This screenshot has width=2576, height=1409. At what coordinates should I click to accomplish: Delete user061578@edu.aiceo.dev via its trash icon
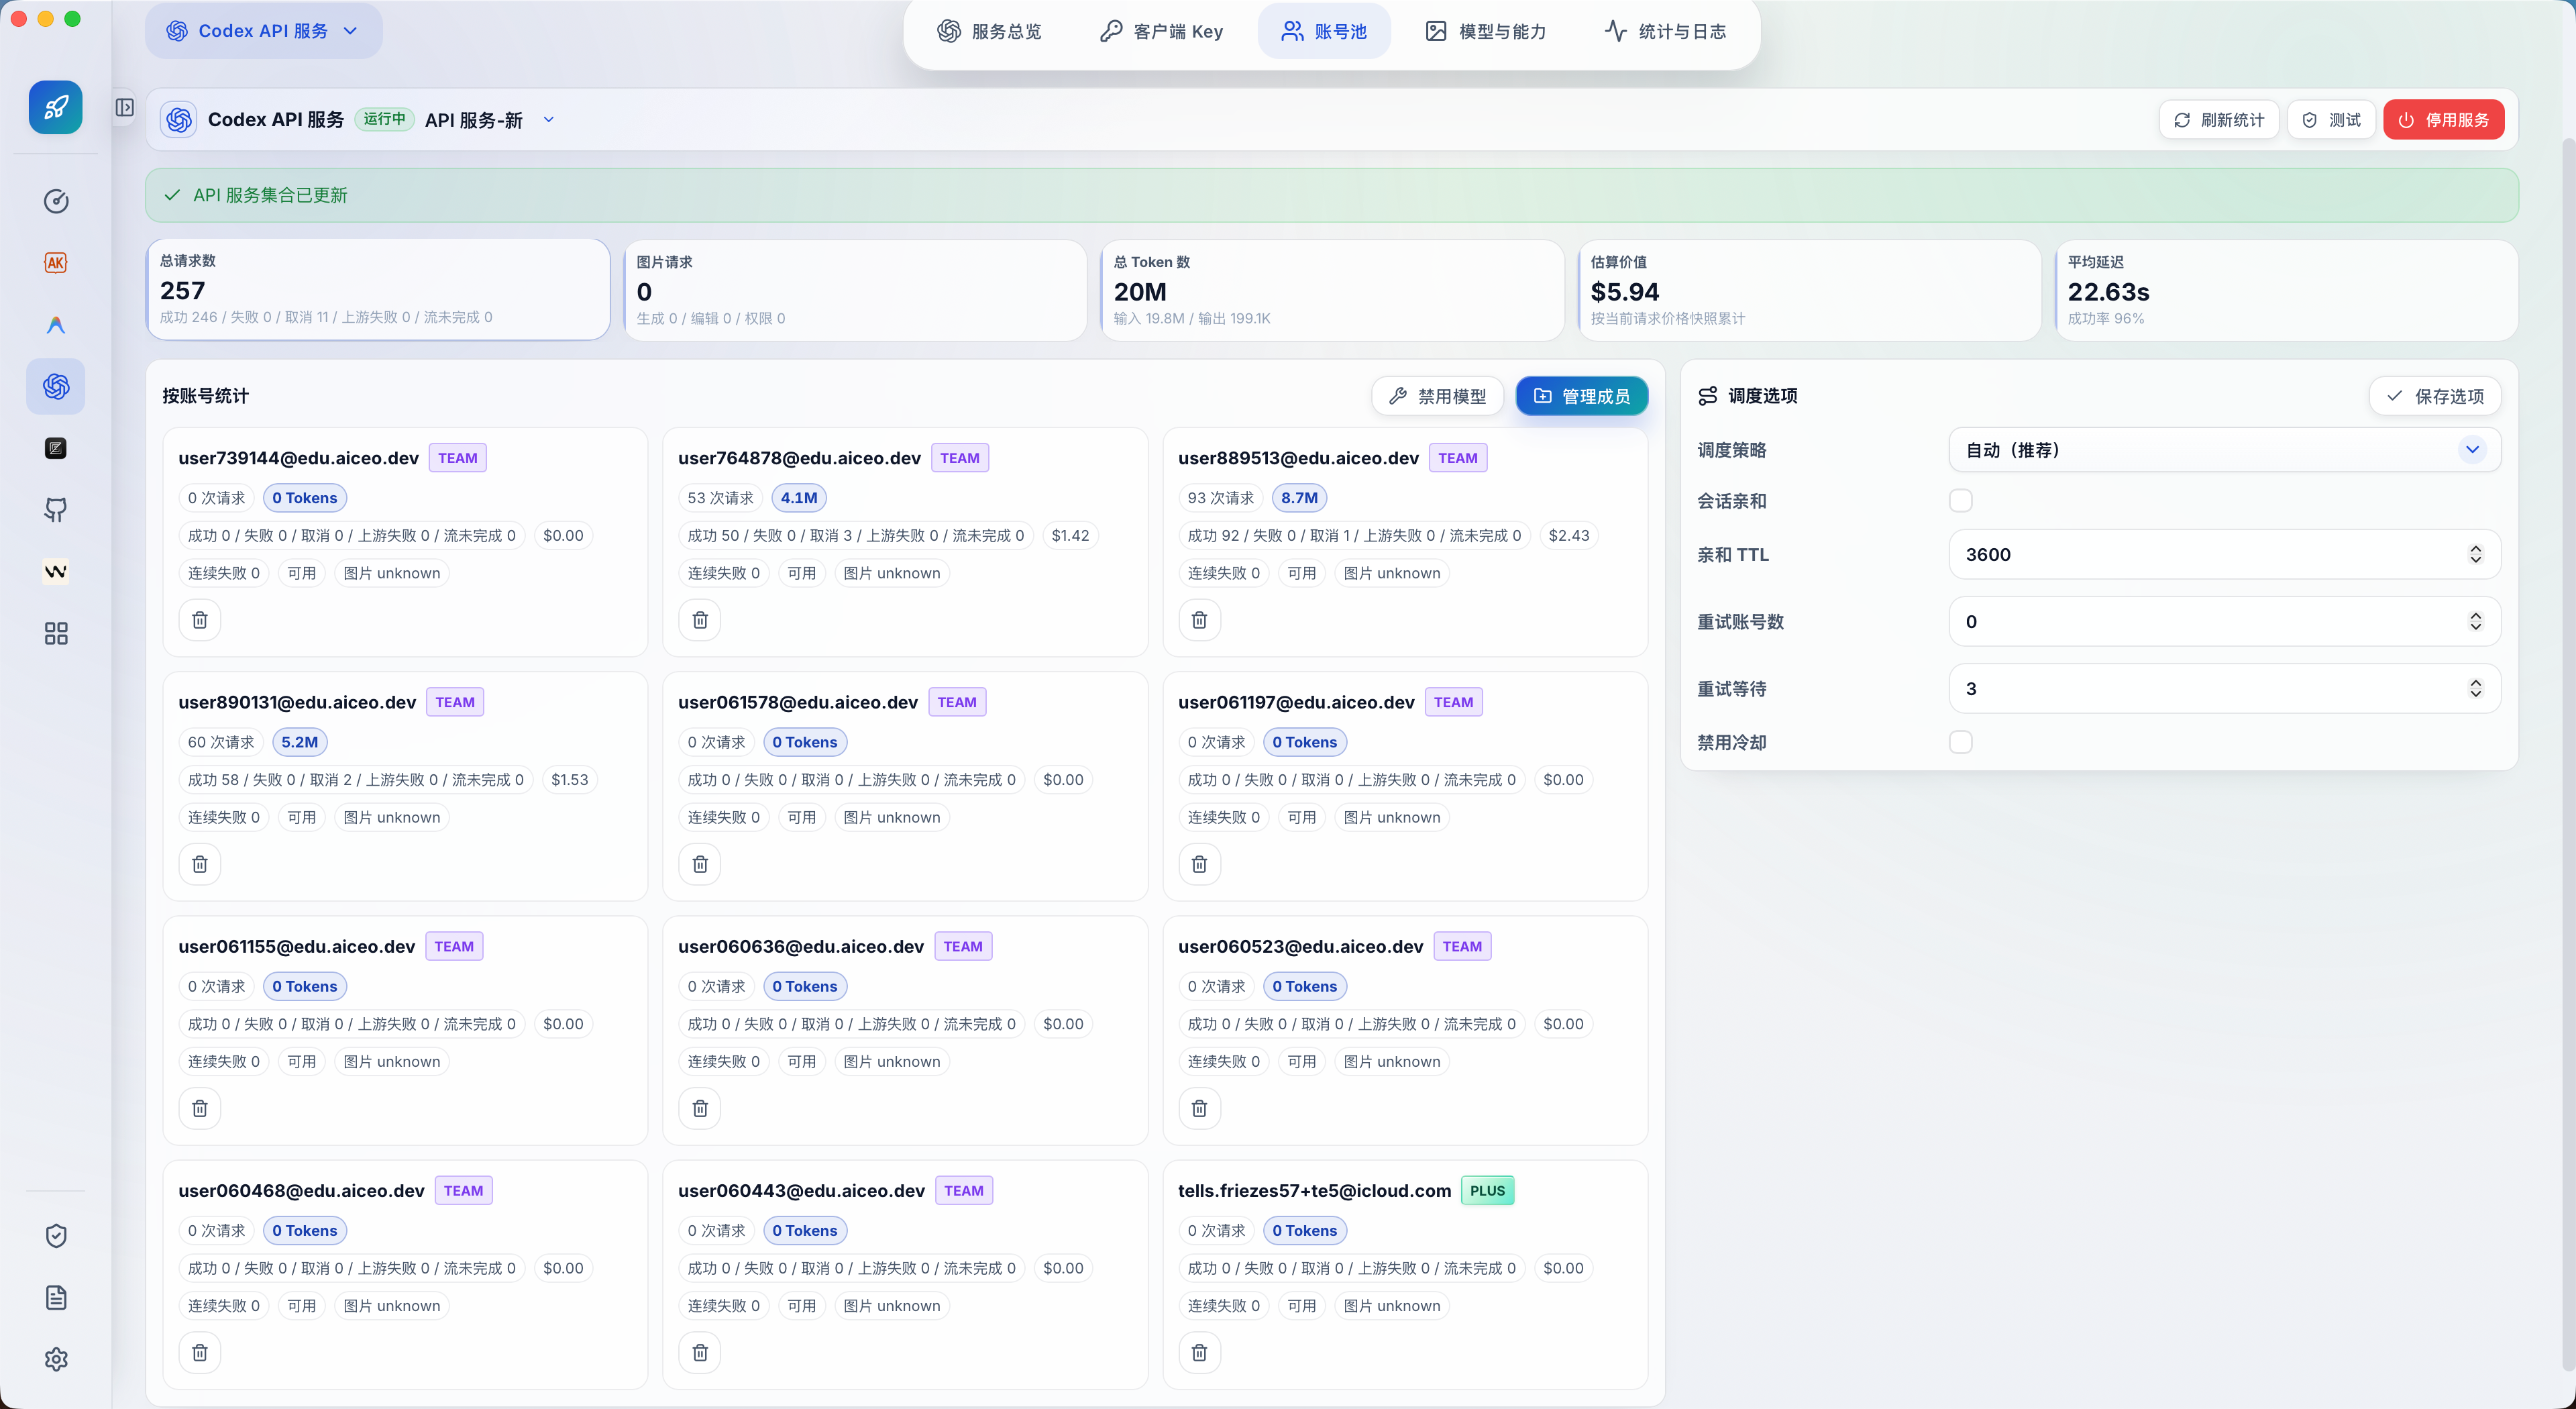[x=700, y=864]
